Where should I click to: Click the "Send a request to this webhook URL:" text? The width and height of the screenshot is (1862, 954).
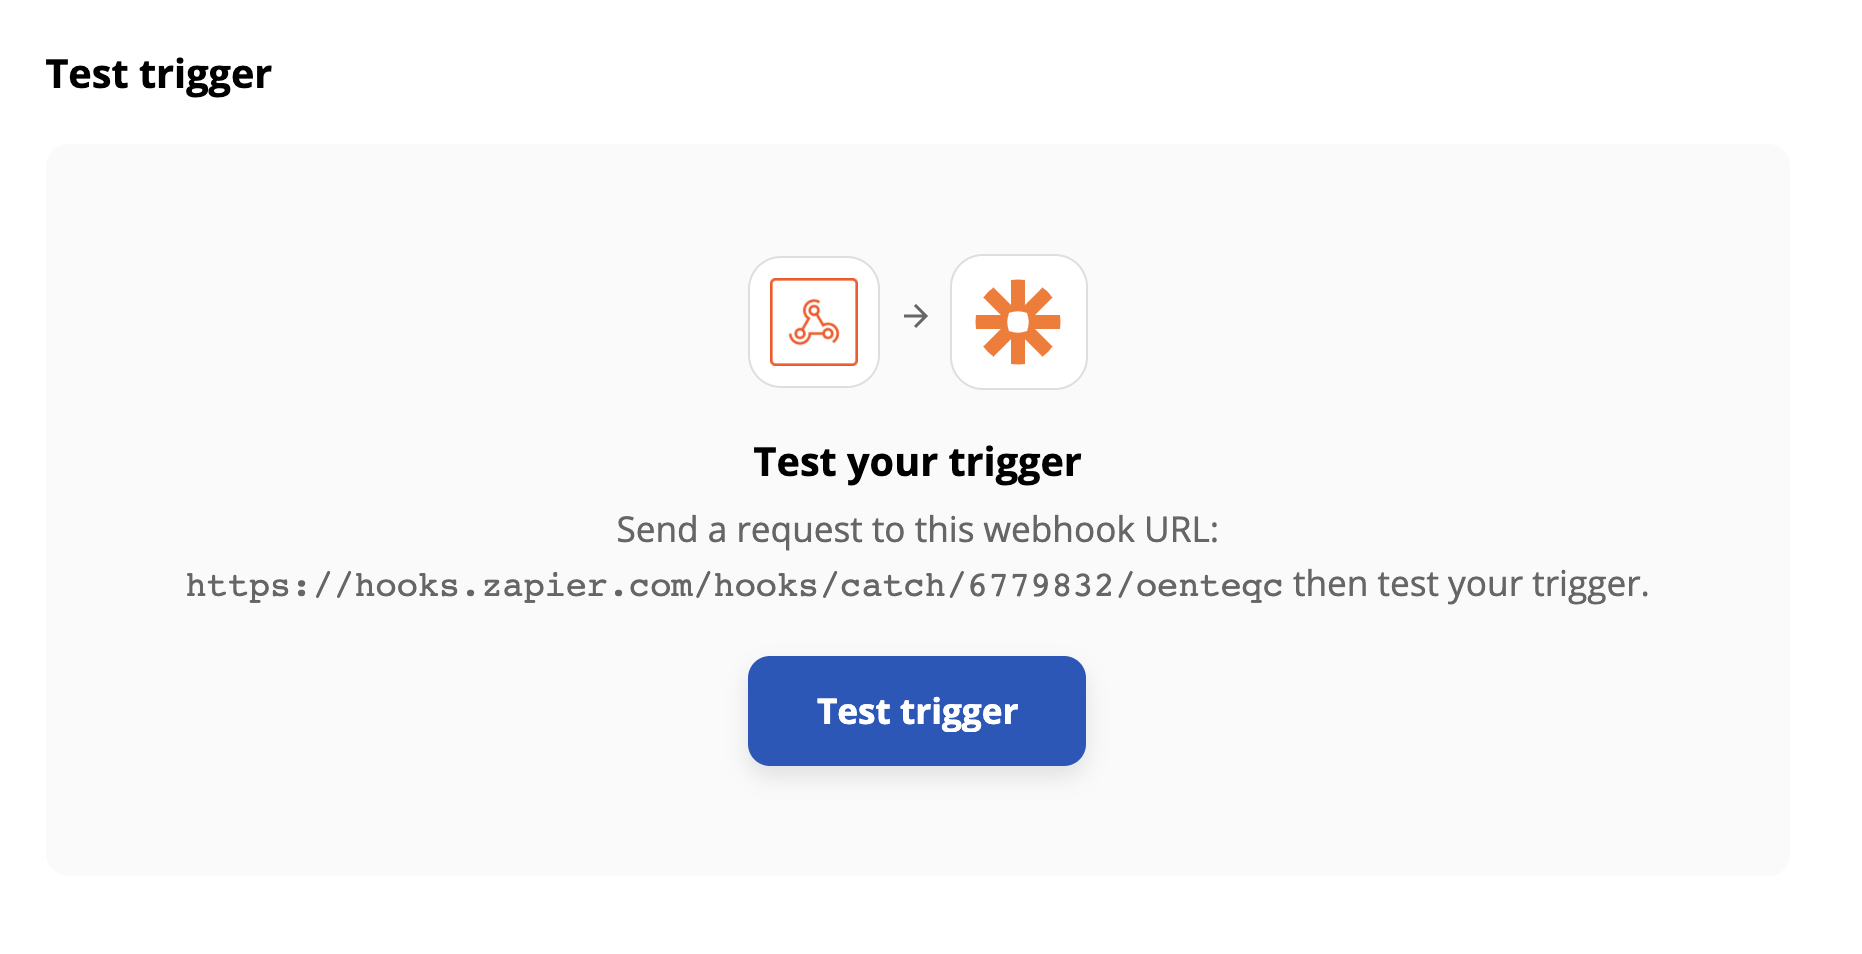tap(917, 530)
